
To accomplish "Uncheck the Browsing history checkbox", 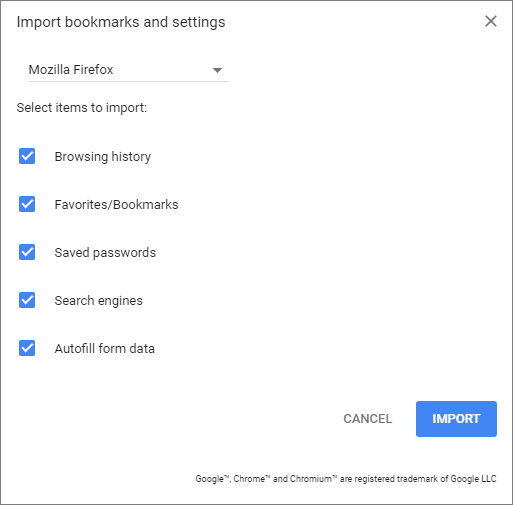I will point(27,156).
